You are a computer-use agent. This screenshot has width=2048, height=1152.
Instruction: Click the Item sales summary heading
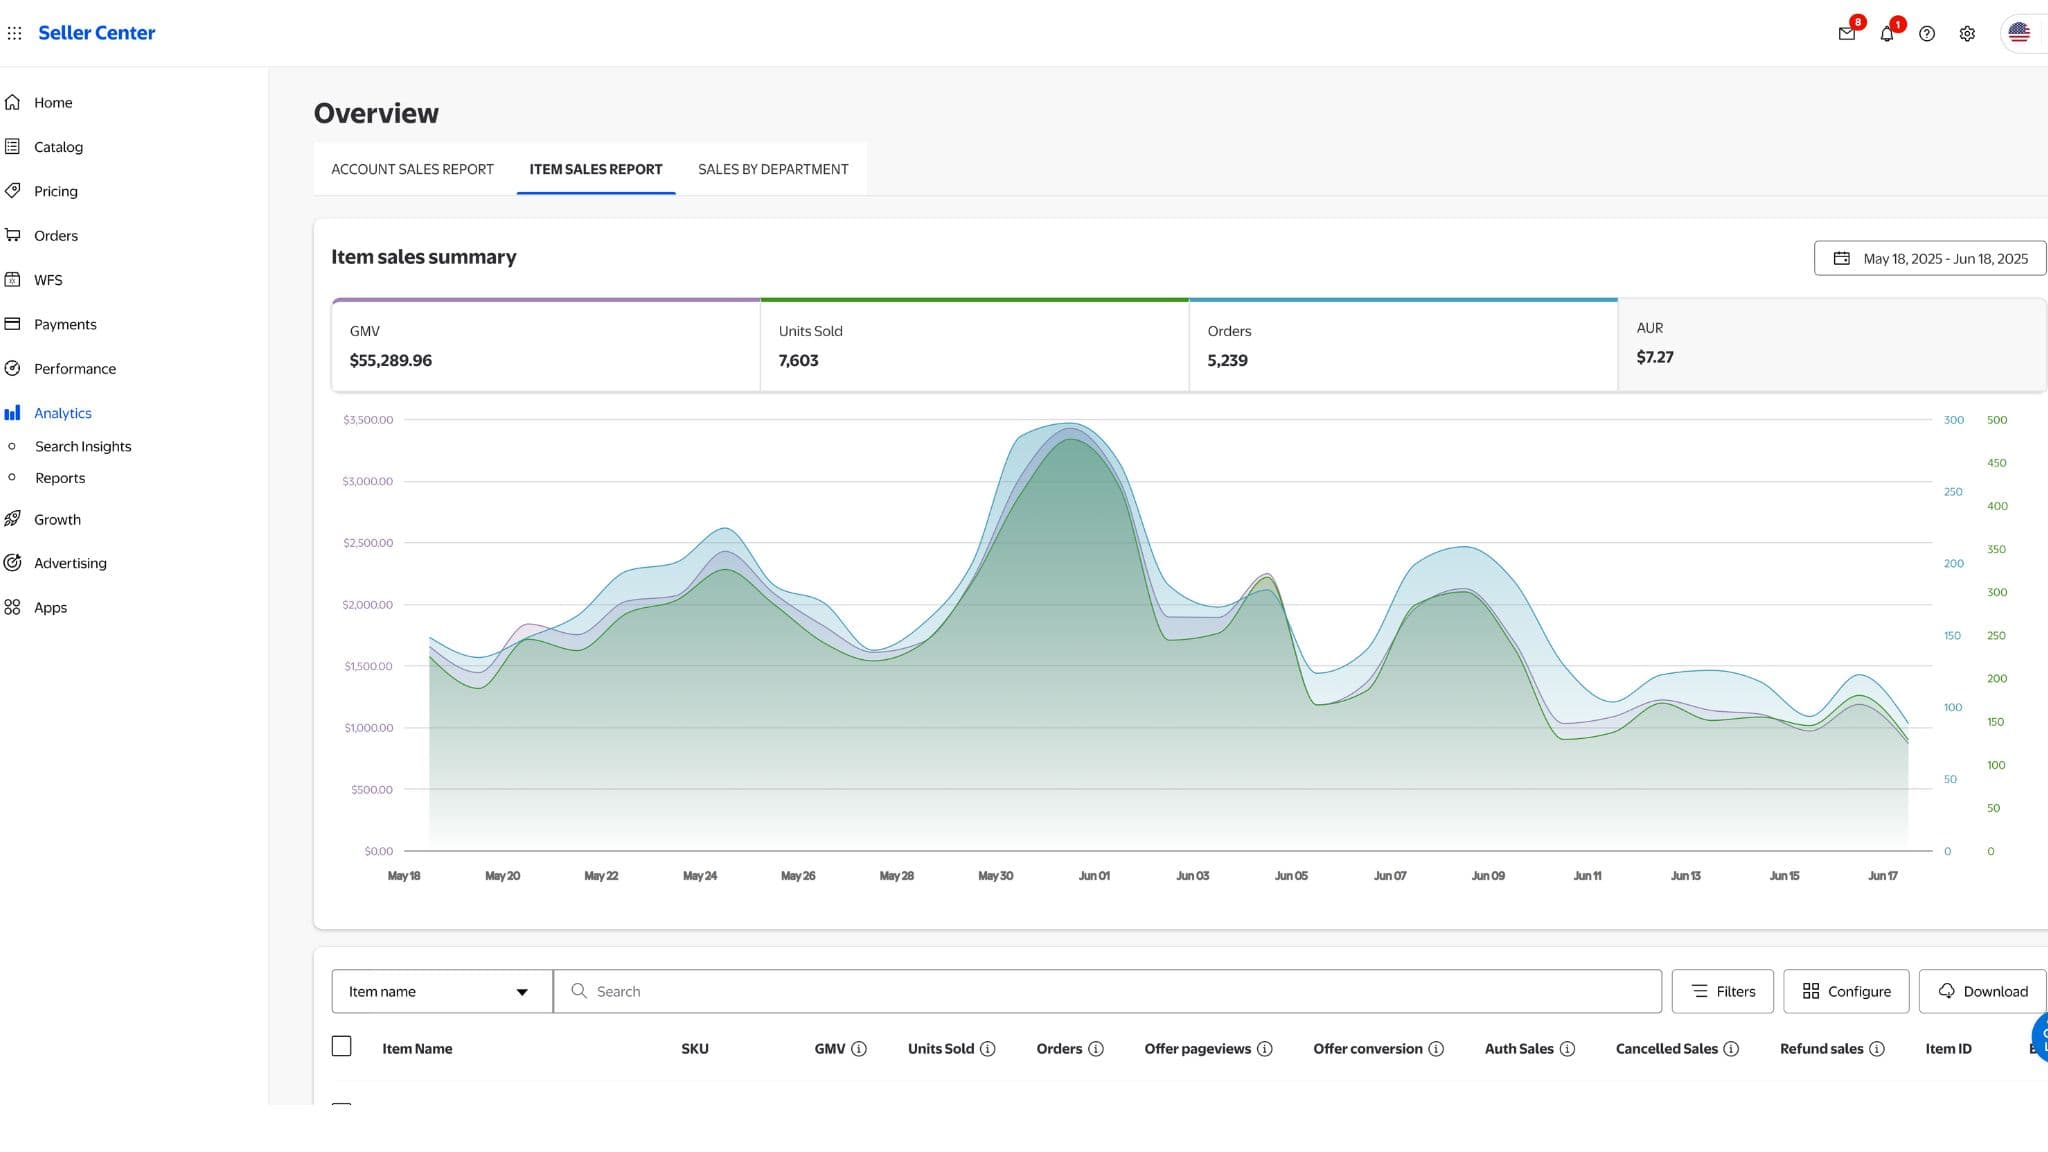coord(424,257)
